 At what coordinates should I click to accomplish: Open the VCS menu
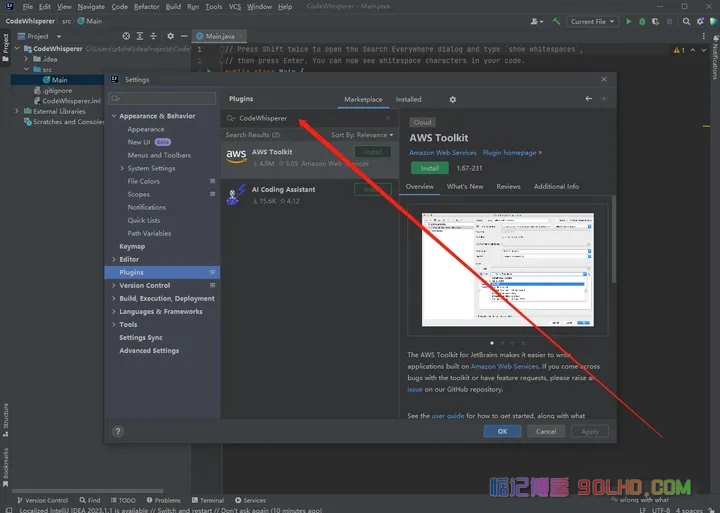pyautogui.click(x=235, y=6)
